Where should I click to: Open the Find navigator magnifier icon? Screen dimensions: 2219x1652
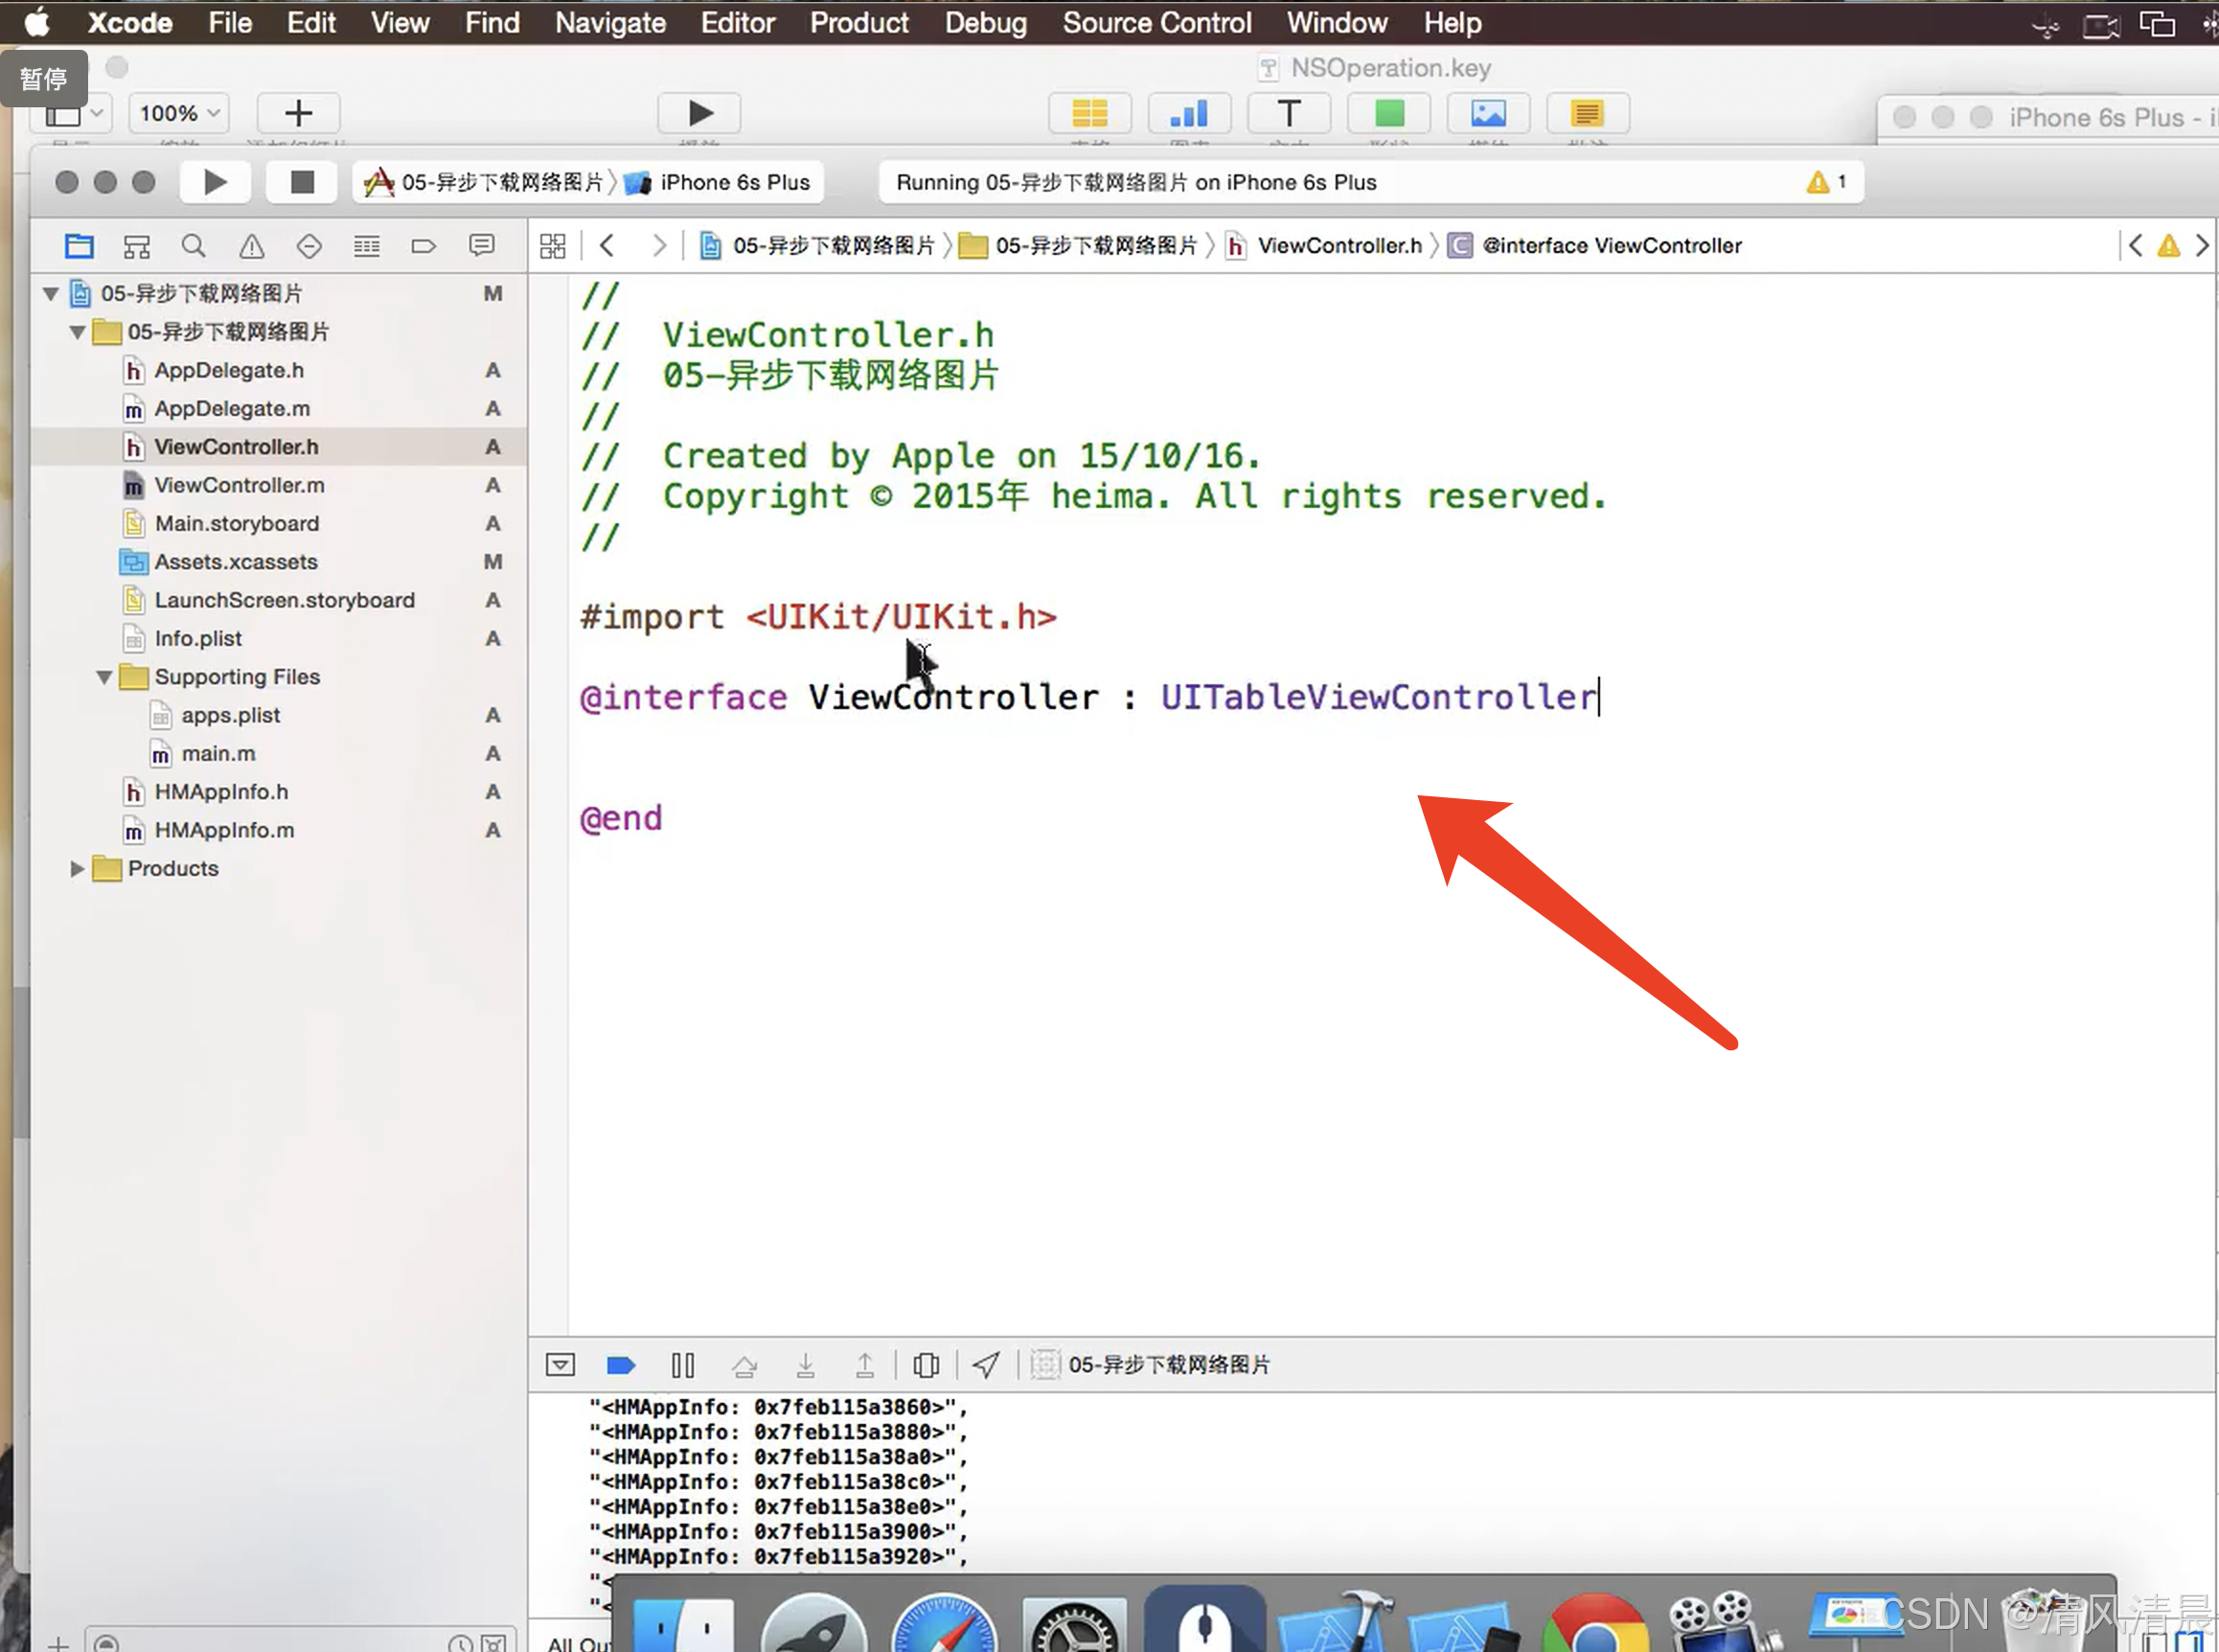194,246
